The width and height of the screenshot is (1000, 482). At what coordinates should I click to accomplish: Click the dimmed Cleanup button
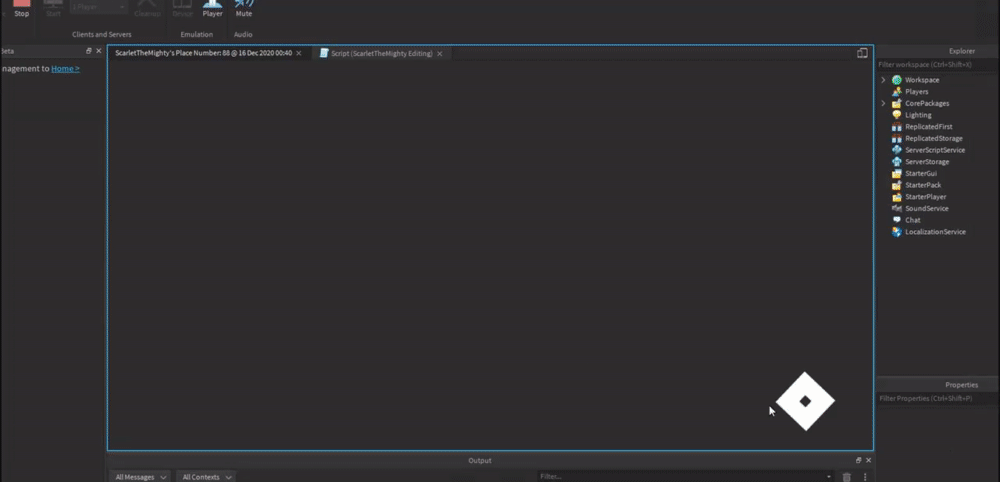click(x=147, y=9)
